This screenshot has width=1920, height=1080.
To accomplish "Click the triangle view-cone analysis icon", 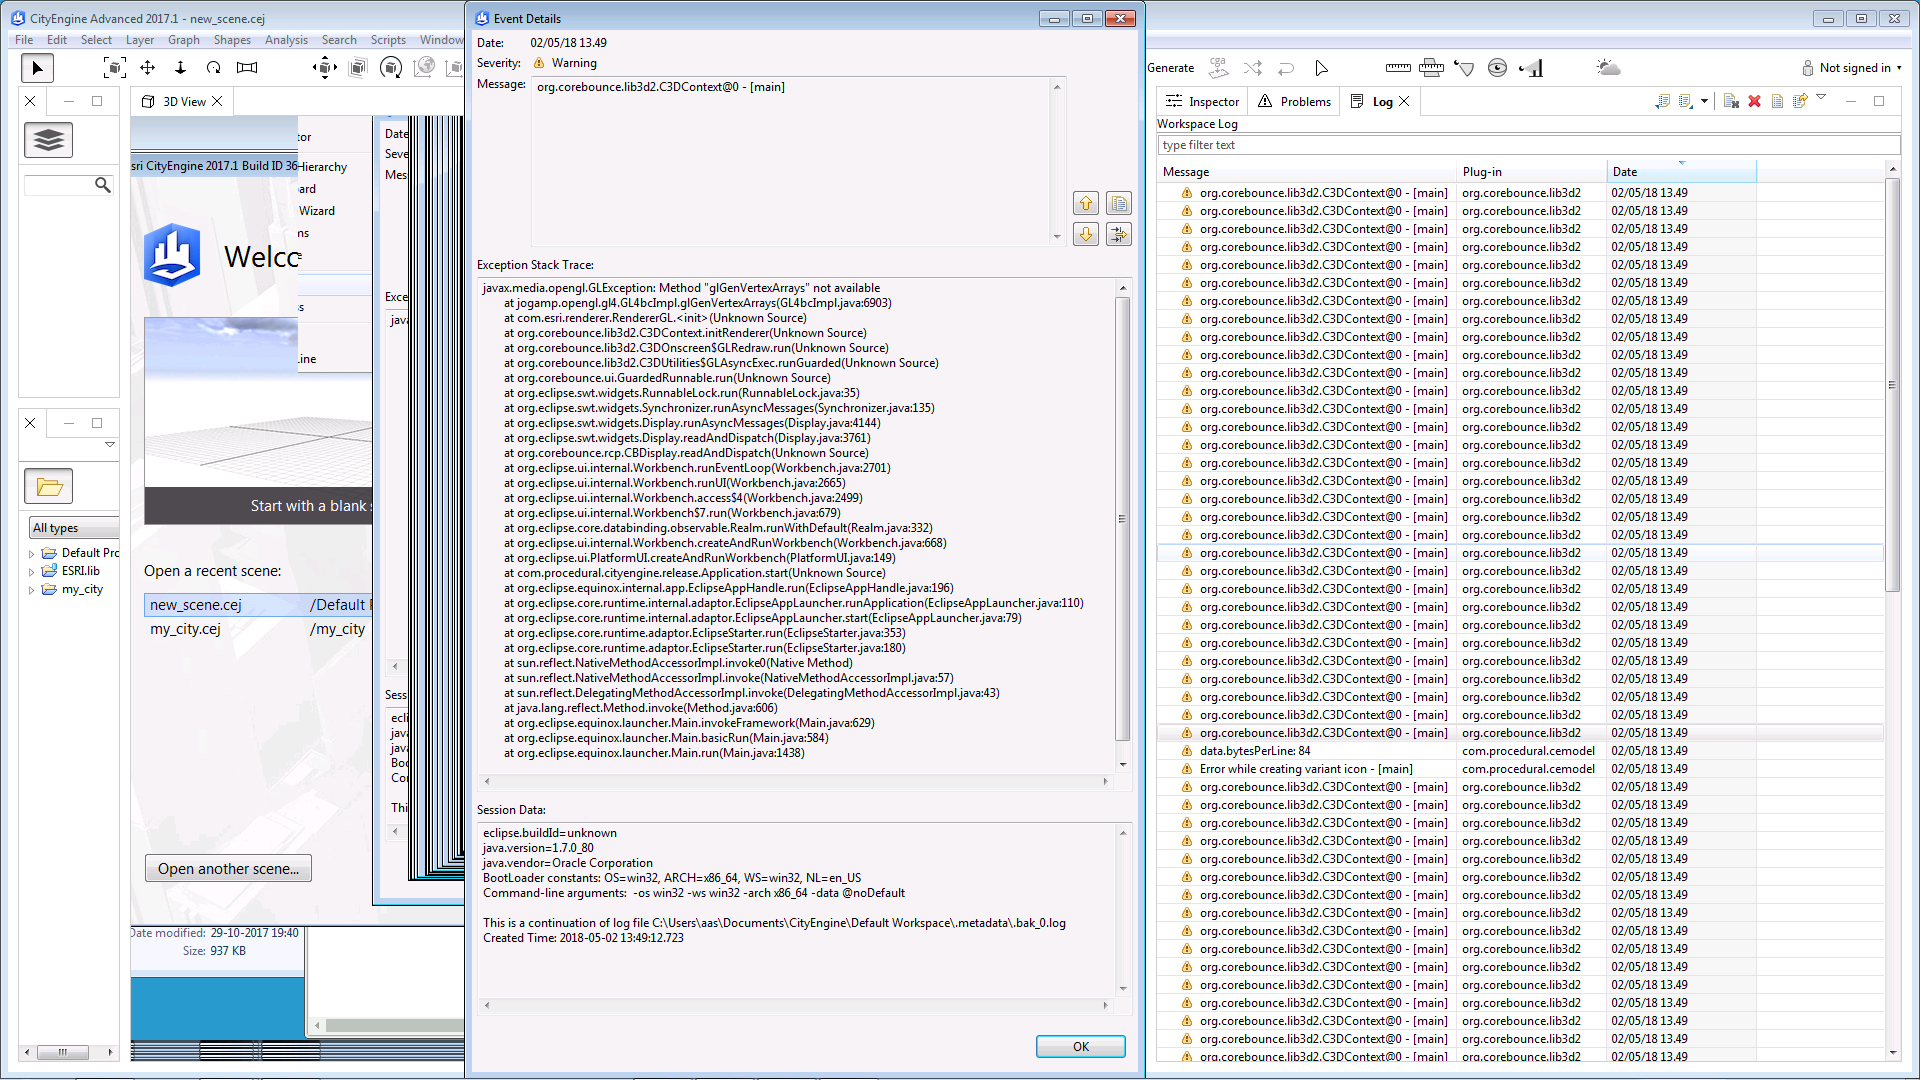I will 1464,68.
